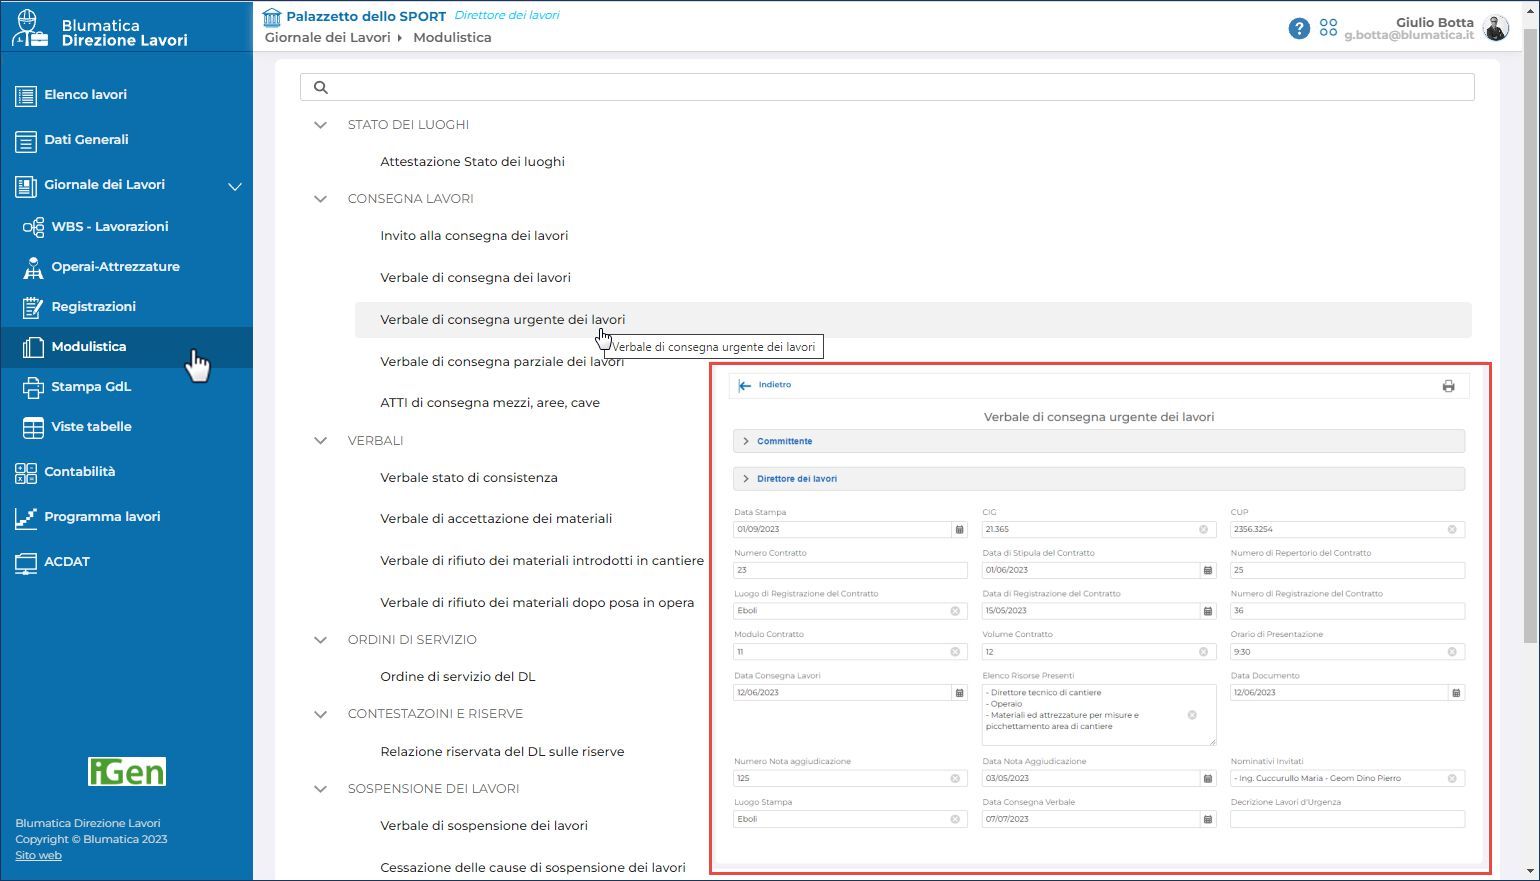Click the Giulio Botta profile avatar
The image size is (1540, 881).
tap(1496, 28)
